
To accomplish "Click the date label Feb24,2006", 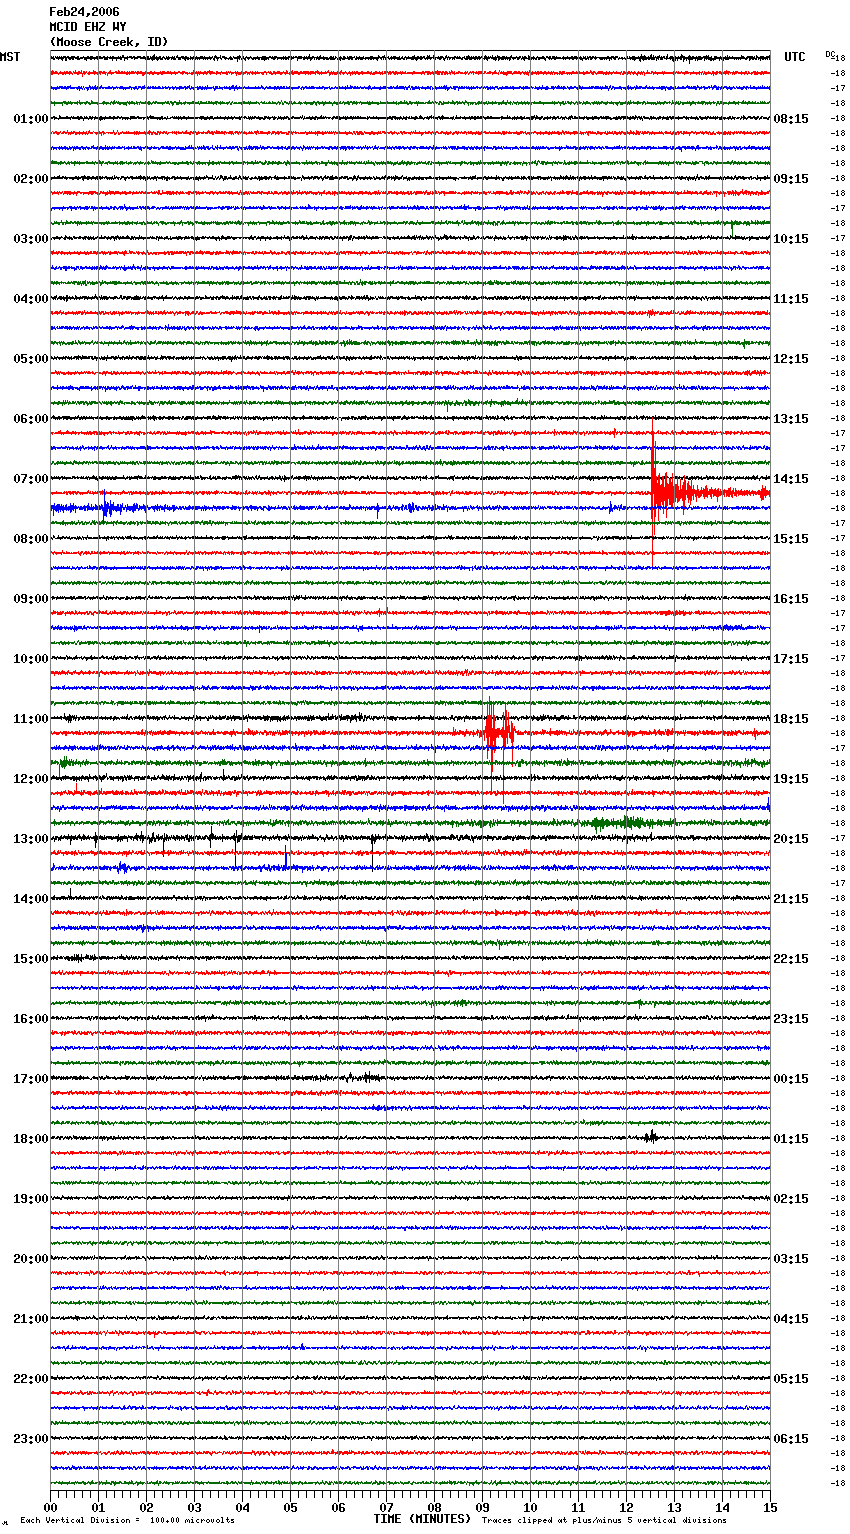I will (x=84, y=12).
